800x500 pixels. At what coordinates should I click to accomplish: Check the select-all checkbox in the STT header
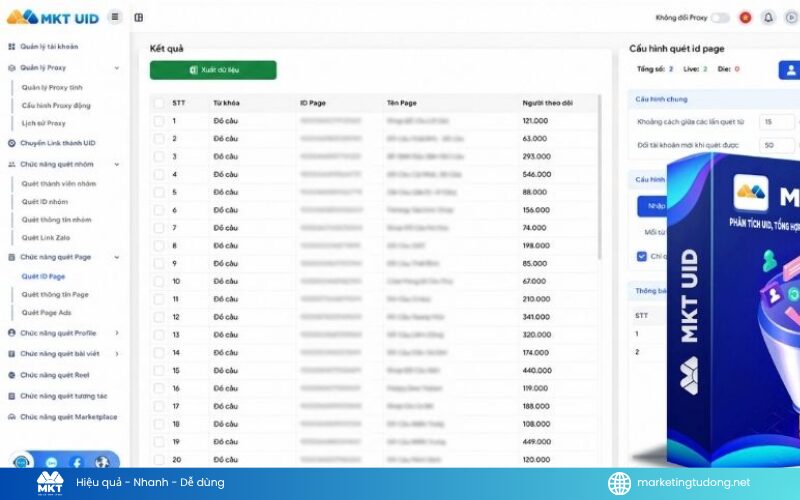click(159, 103)
